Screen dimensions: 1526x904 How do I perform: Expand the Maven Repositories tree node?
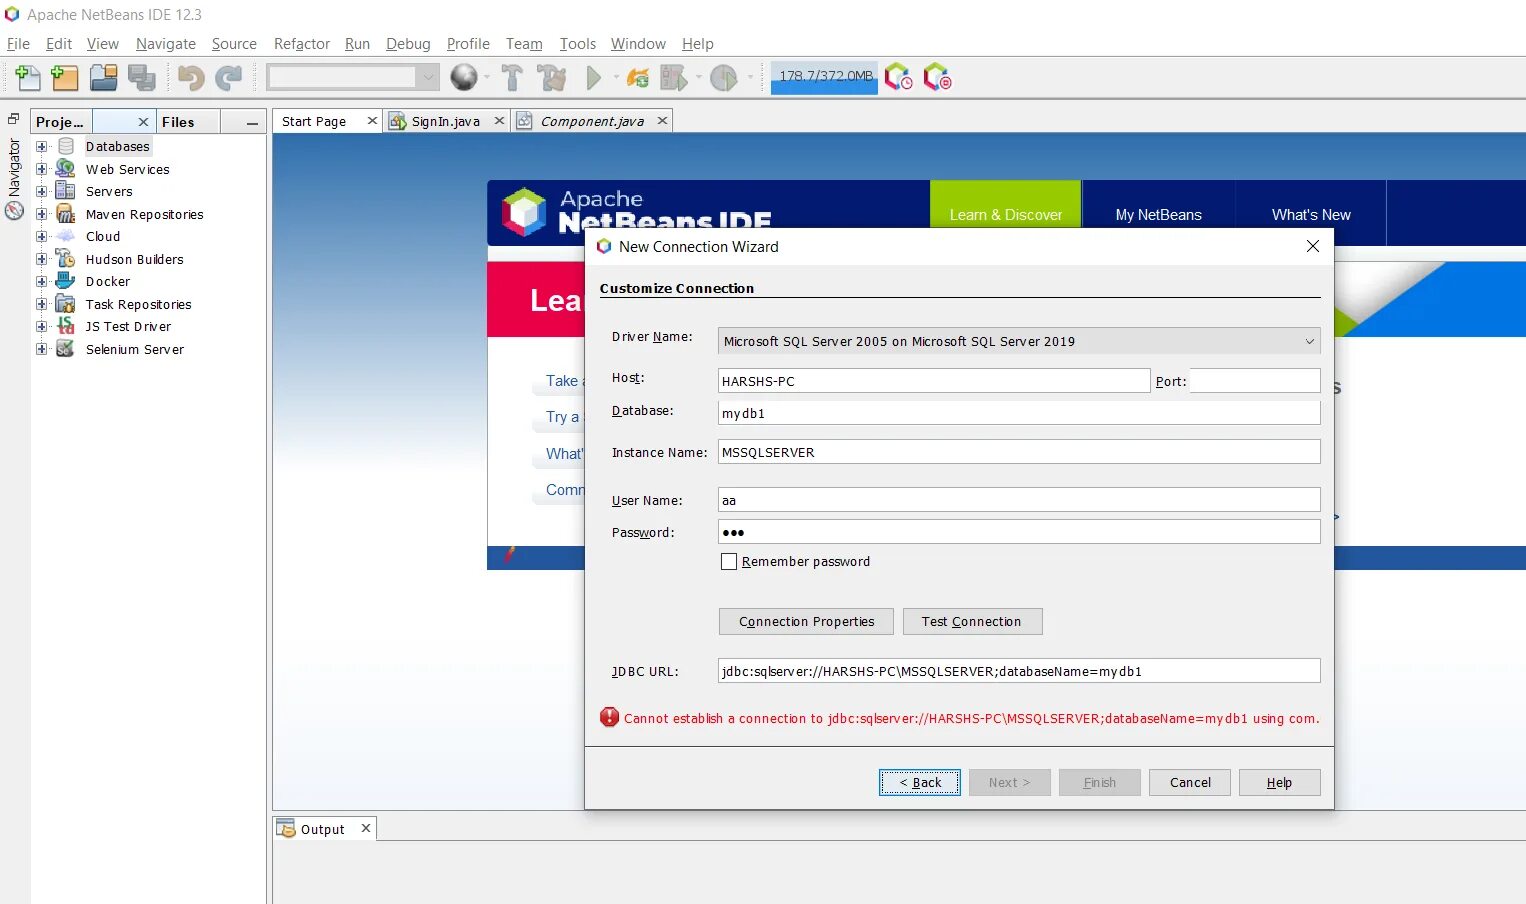coord(42,214)
